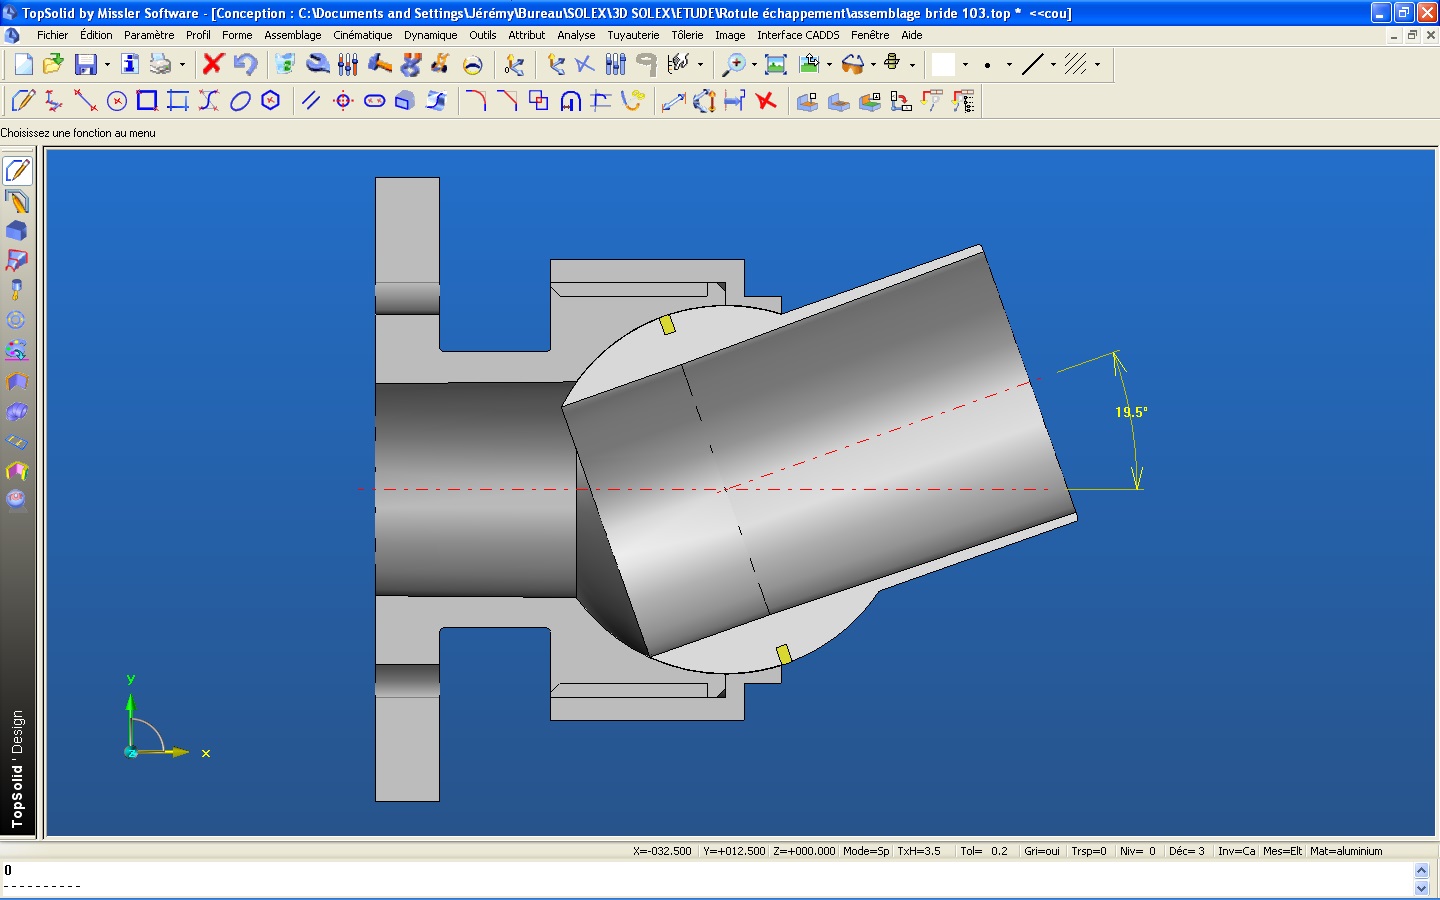Click the Tol= 0.2 tolerance field

click(x=983, y=851)
